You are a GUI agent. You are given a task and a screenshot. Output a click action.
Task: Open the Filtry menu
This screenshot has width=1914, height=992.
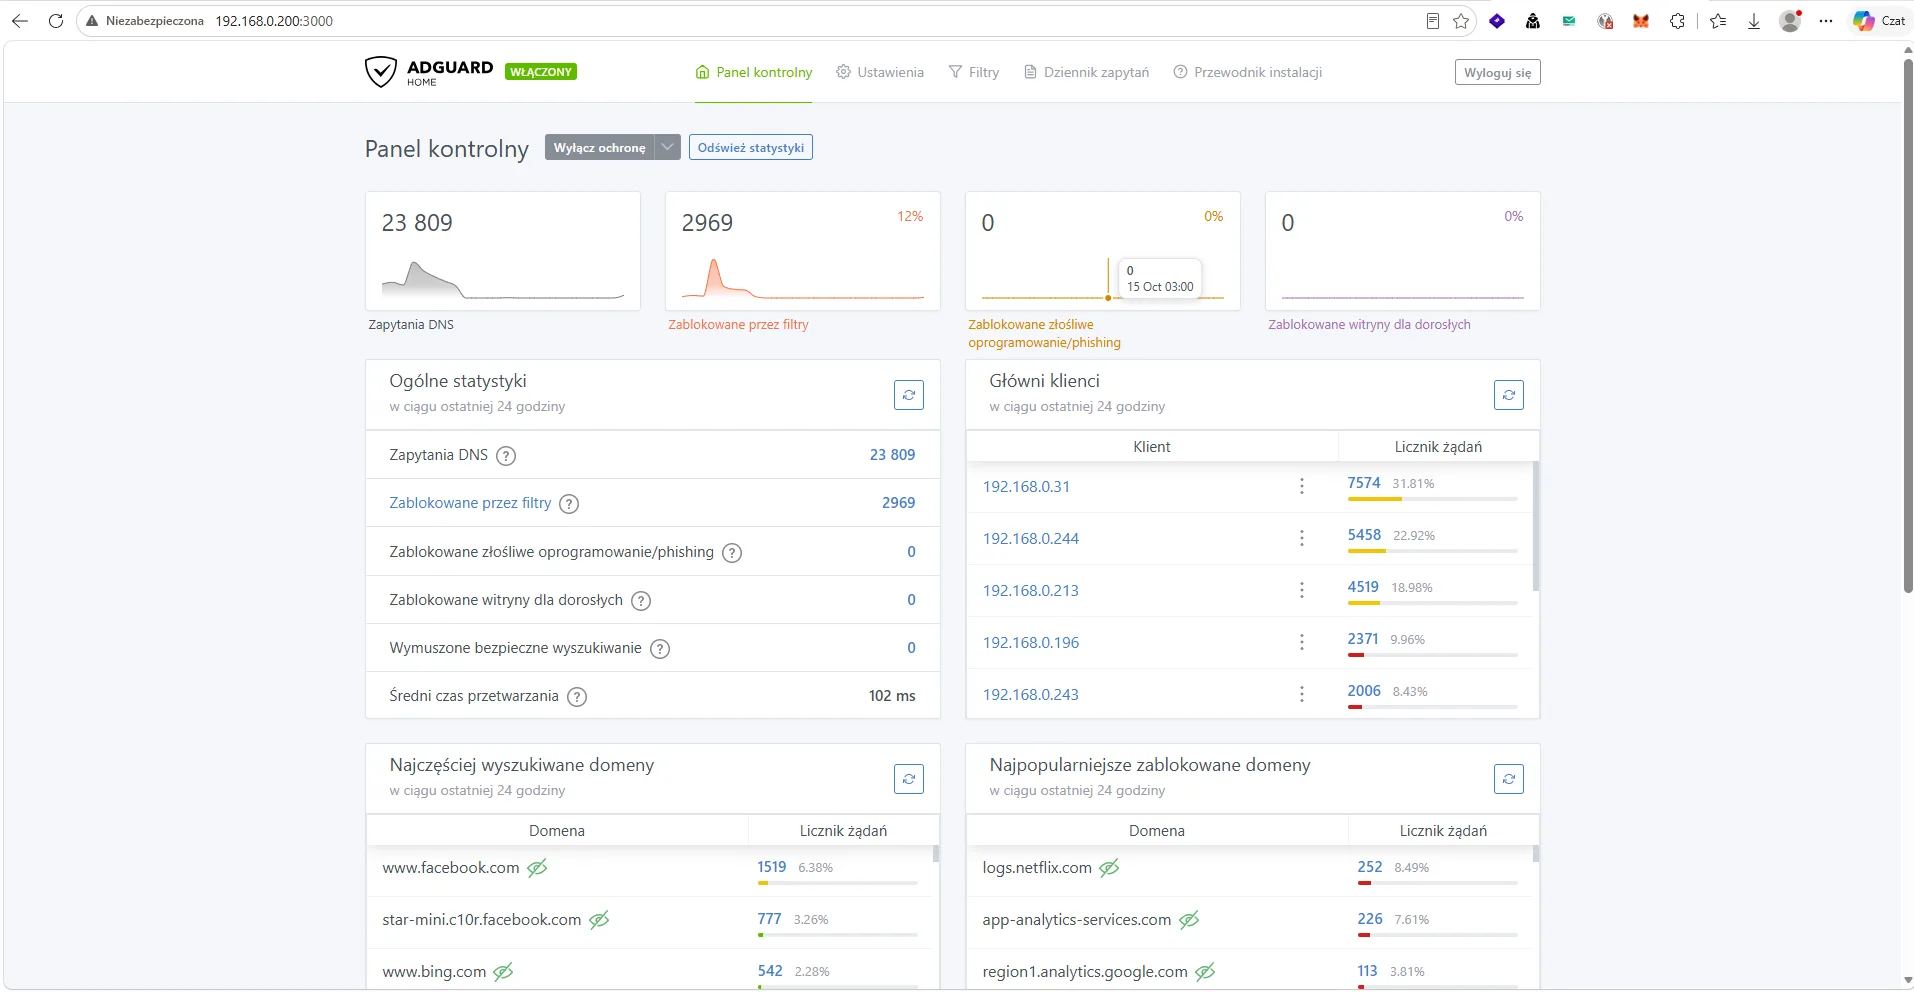[x=974, y=72]
